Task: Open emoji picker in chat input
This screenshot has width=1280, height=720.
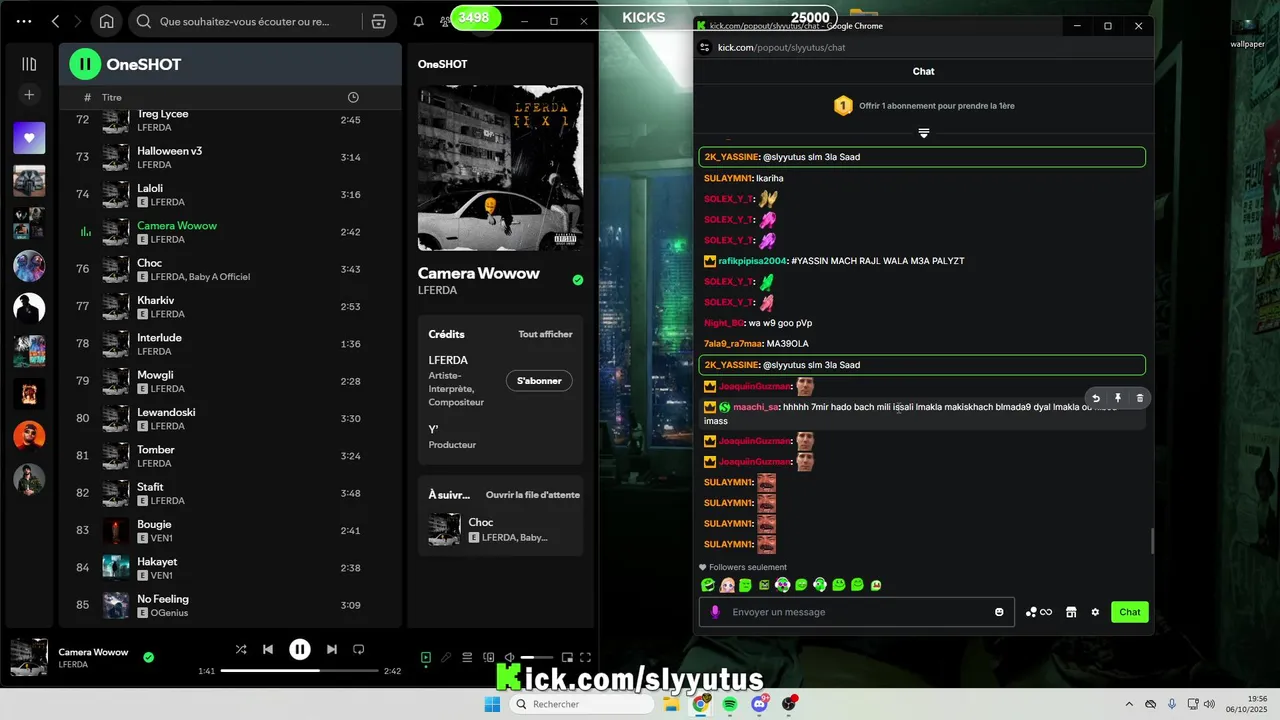Action: 999,612
